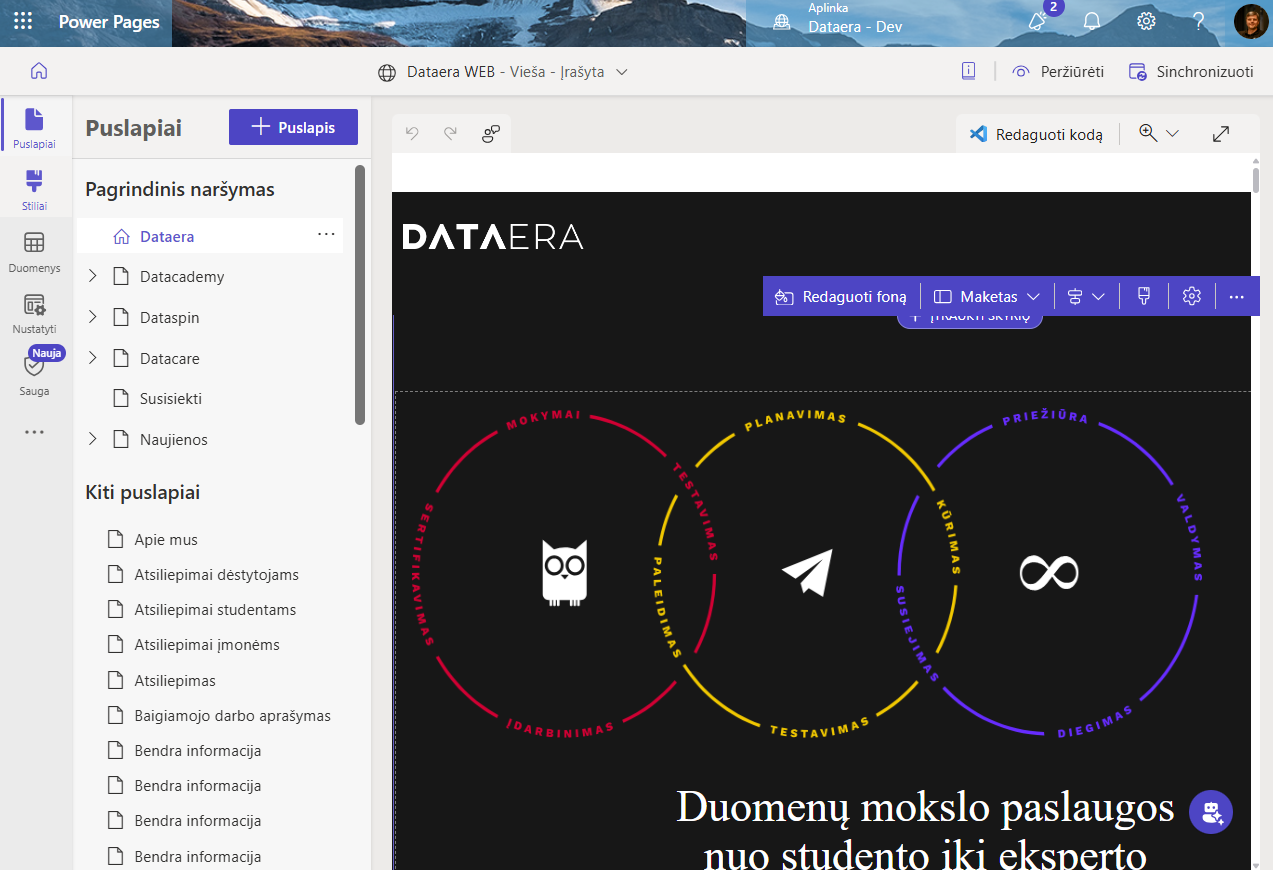
Task: Open more options for Dataera page
Action: coord(326,234)
